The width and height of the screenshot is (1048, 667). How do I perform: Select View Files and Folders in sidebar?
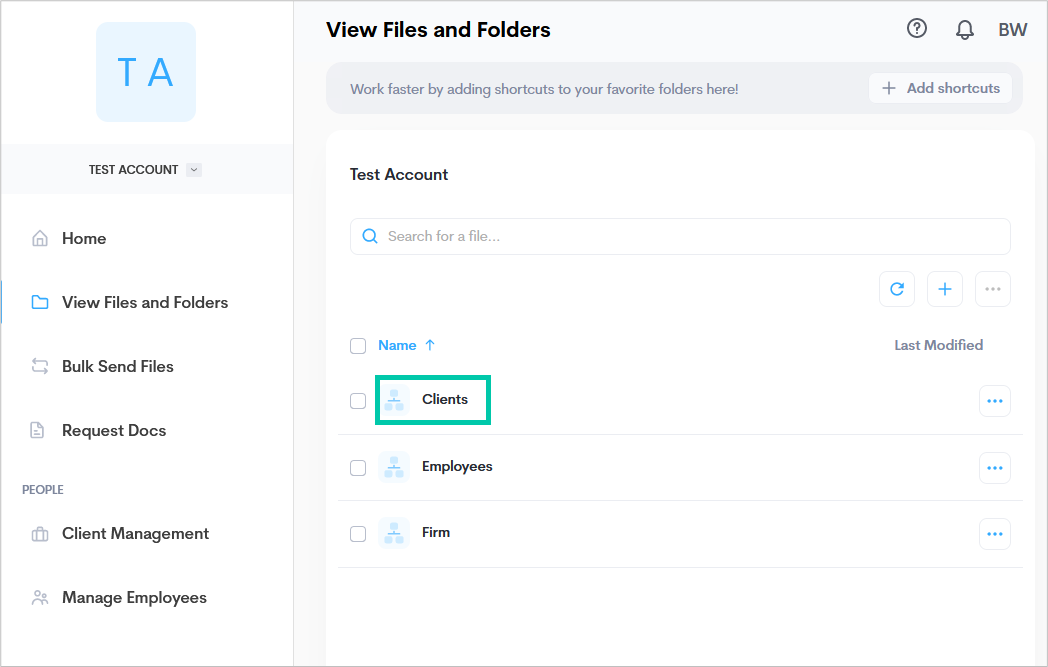coord(147,302)
